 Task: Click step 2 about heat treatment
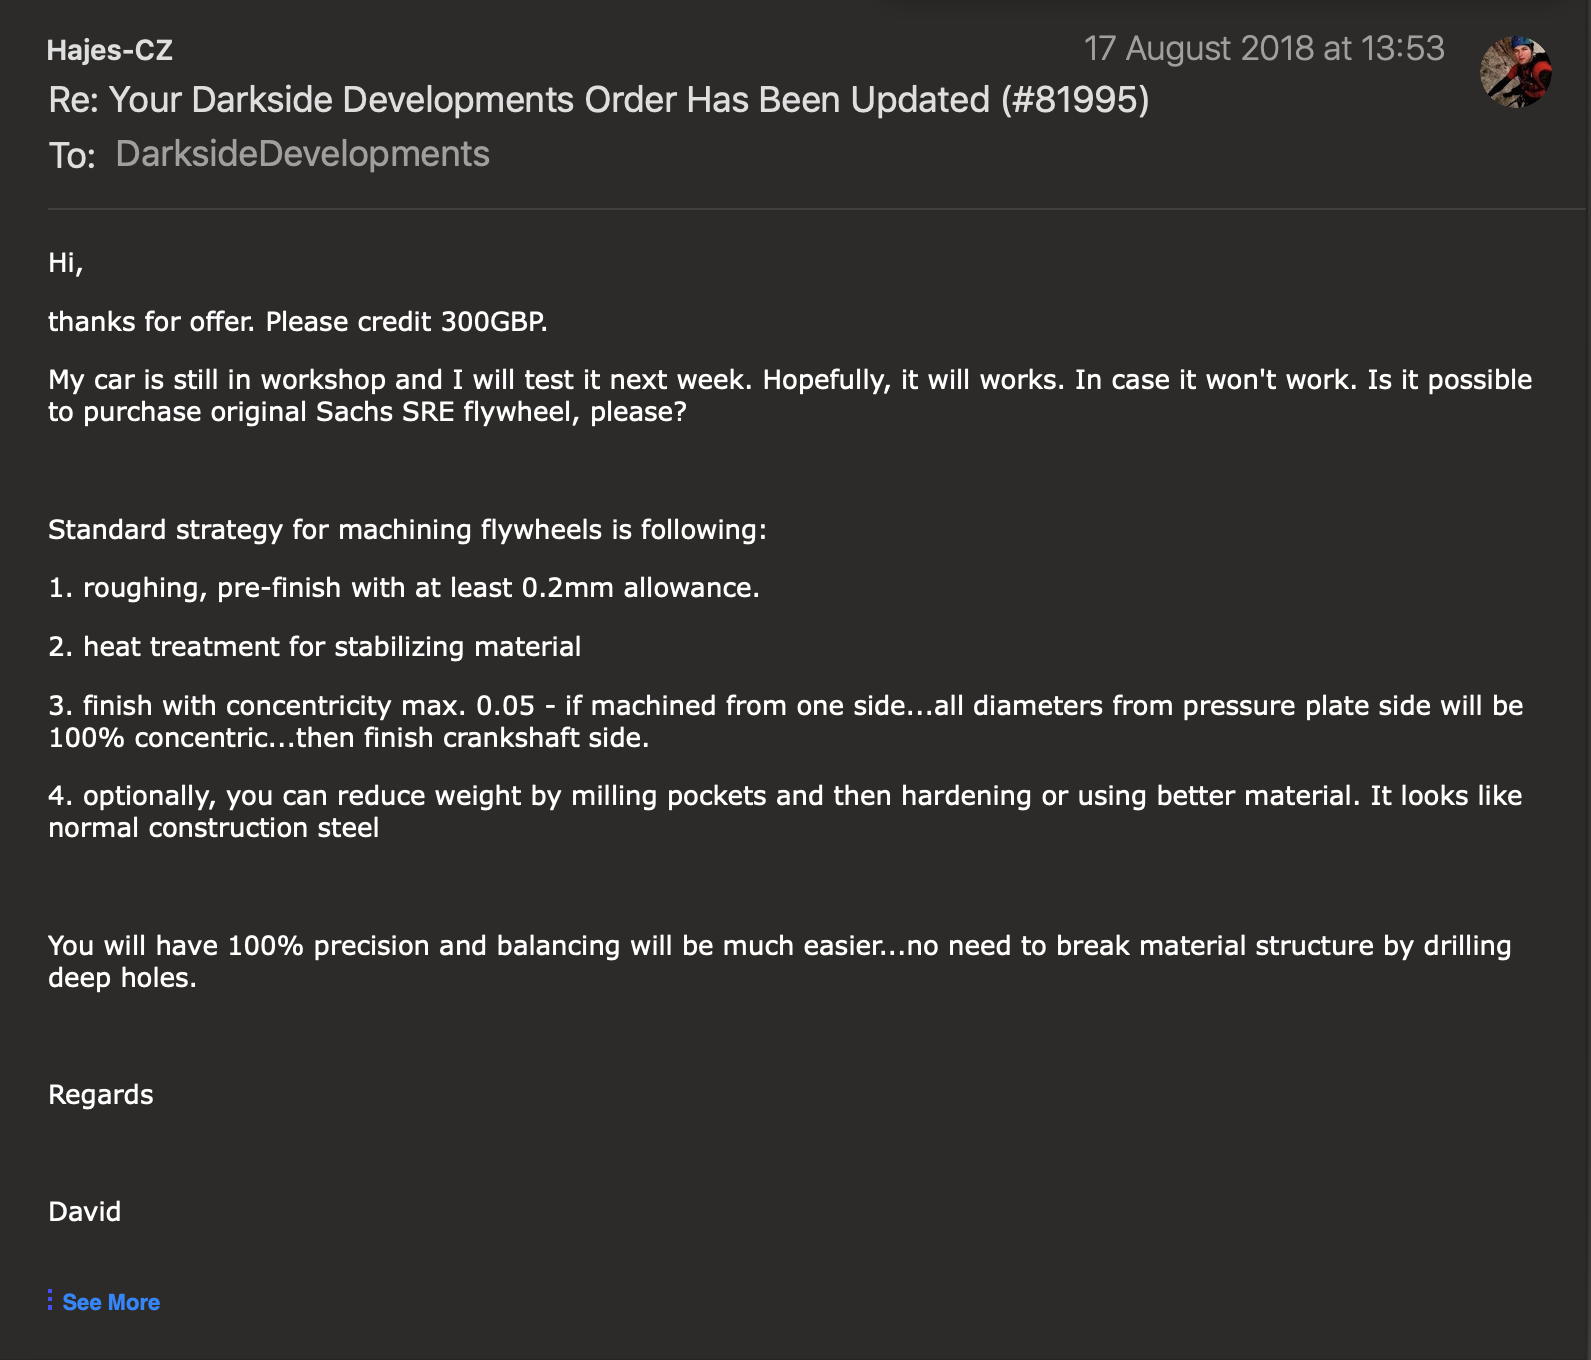[315, 647]
